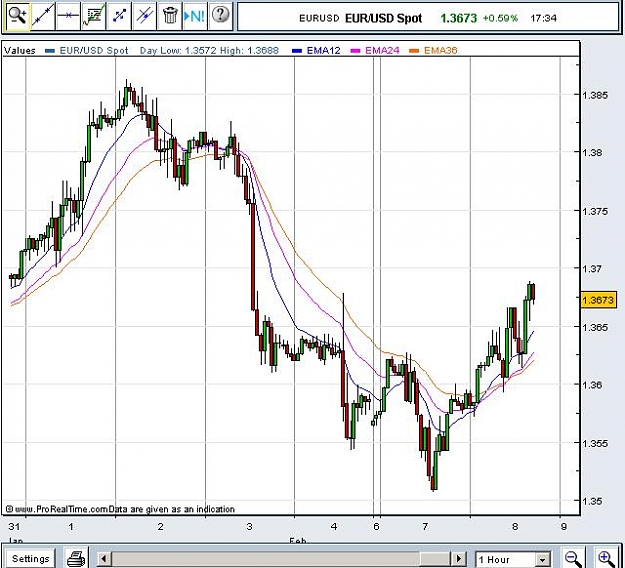
Task: Click the scrollbar left arrow
Action: click(104, 558)
